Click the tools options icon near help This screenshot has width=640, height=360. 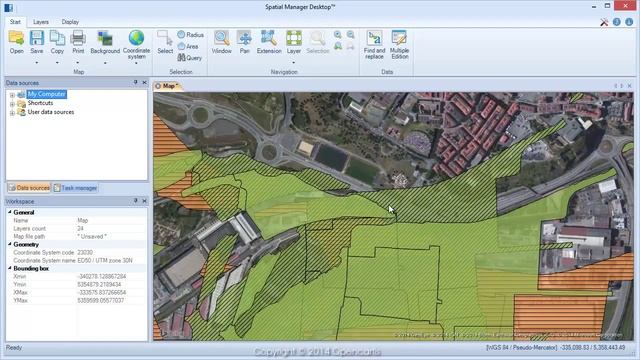pyautogui.click(x=604, y=22)
